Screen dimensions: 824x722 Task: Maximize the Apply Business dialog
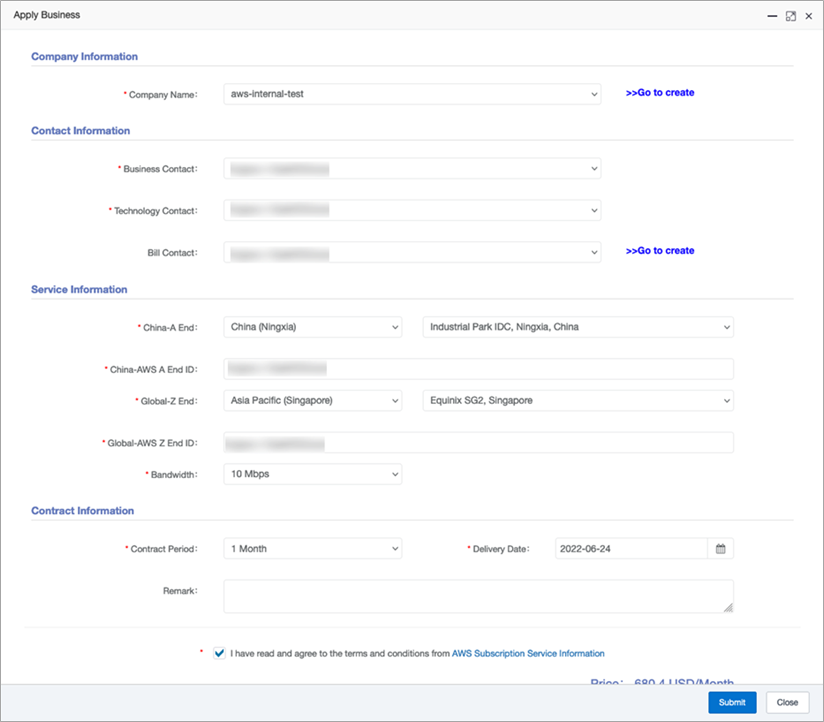(790, 16)
